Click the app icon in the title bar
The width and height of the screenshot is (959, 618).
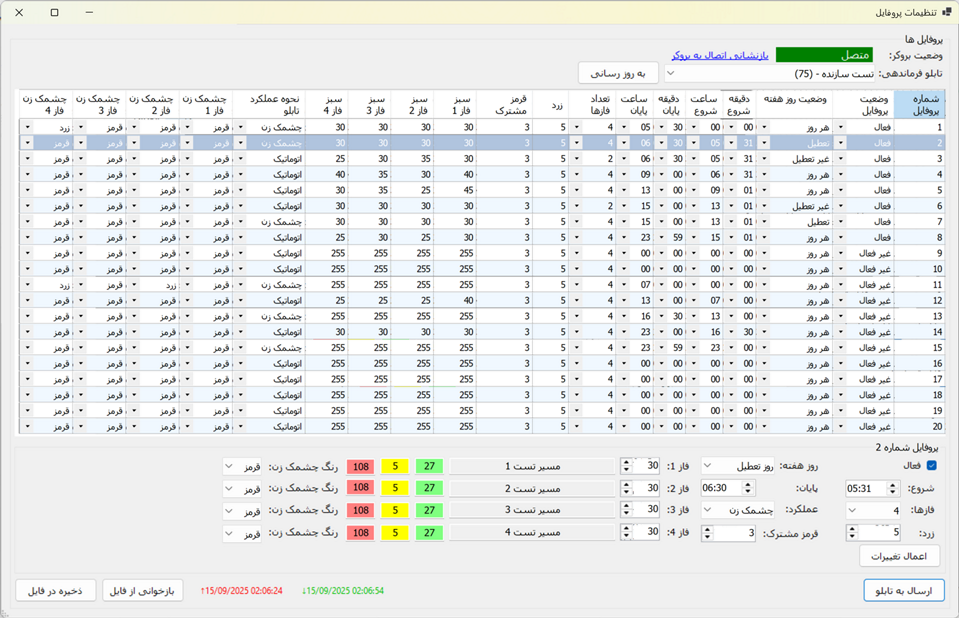946,12
